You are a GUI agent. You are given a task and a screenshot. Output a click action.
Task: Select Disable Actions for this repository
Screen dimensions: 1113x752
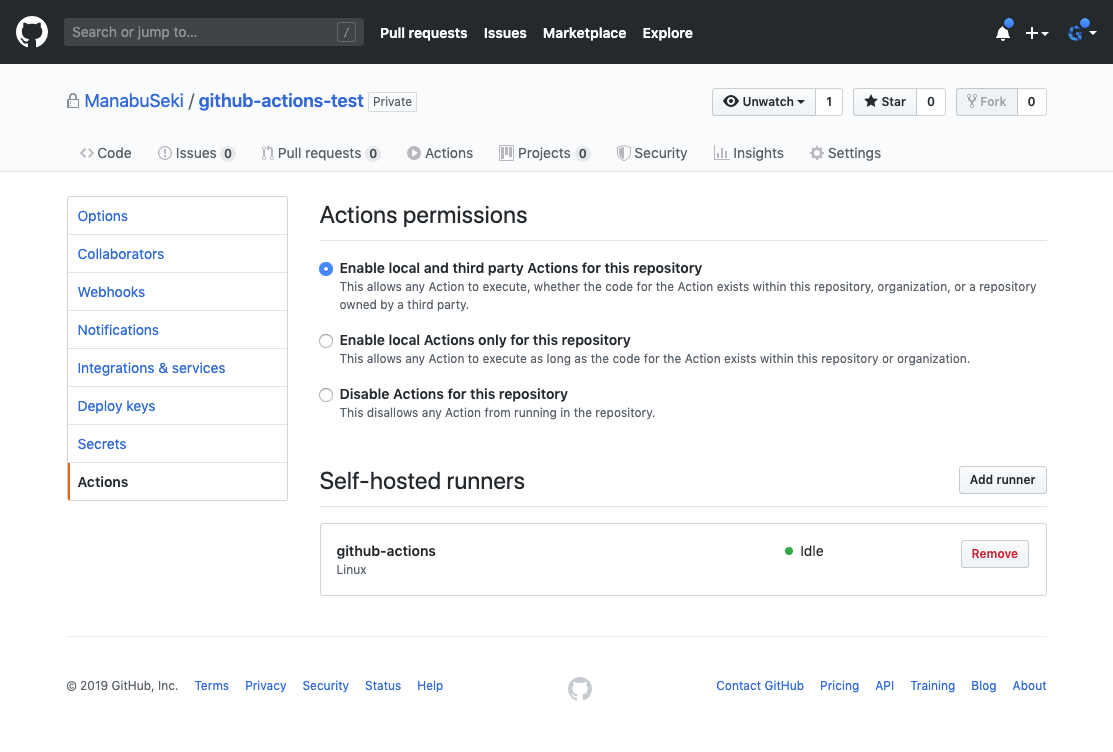pyautogui.click(x=326, y=395)
